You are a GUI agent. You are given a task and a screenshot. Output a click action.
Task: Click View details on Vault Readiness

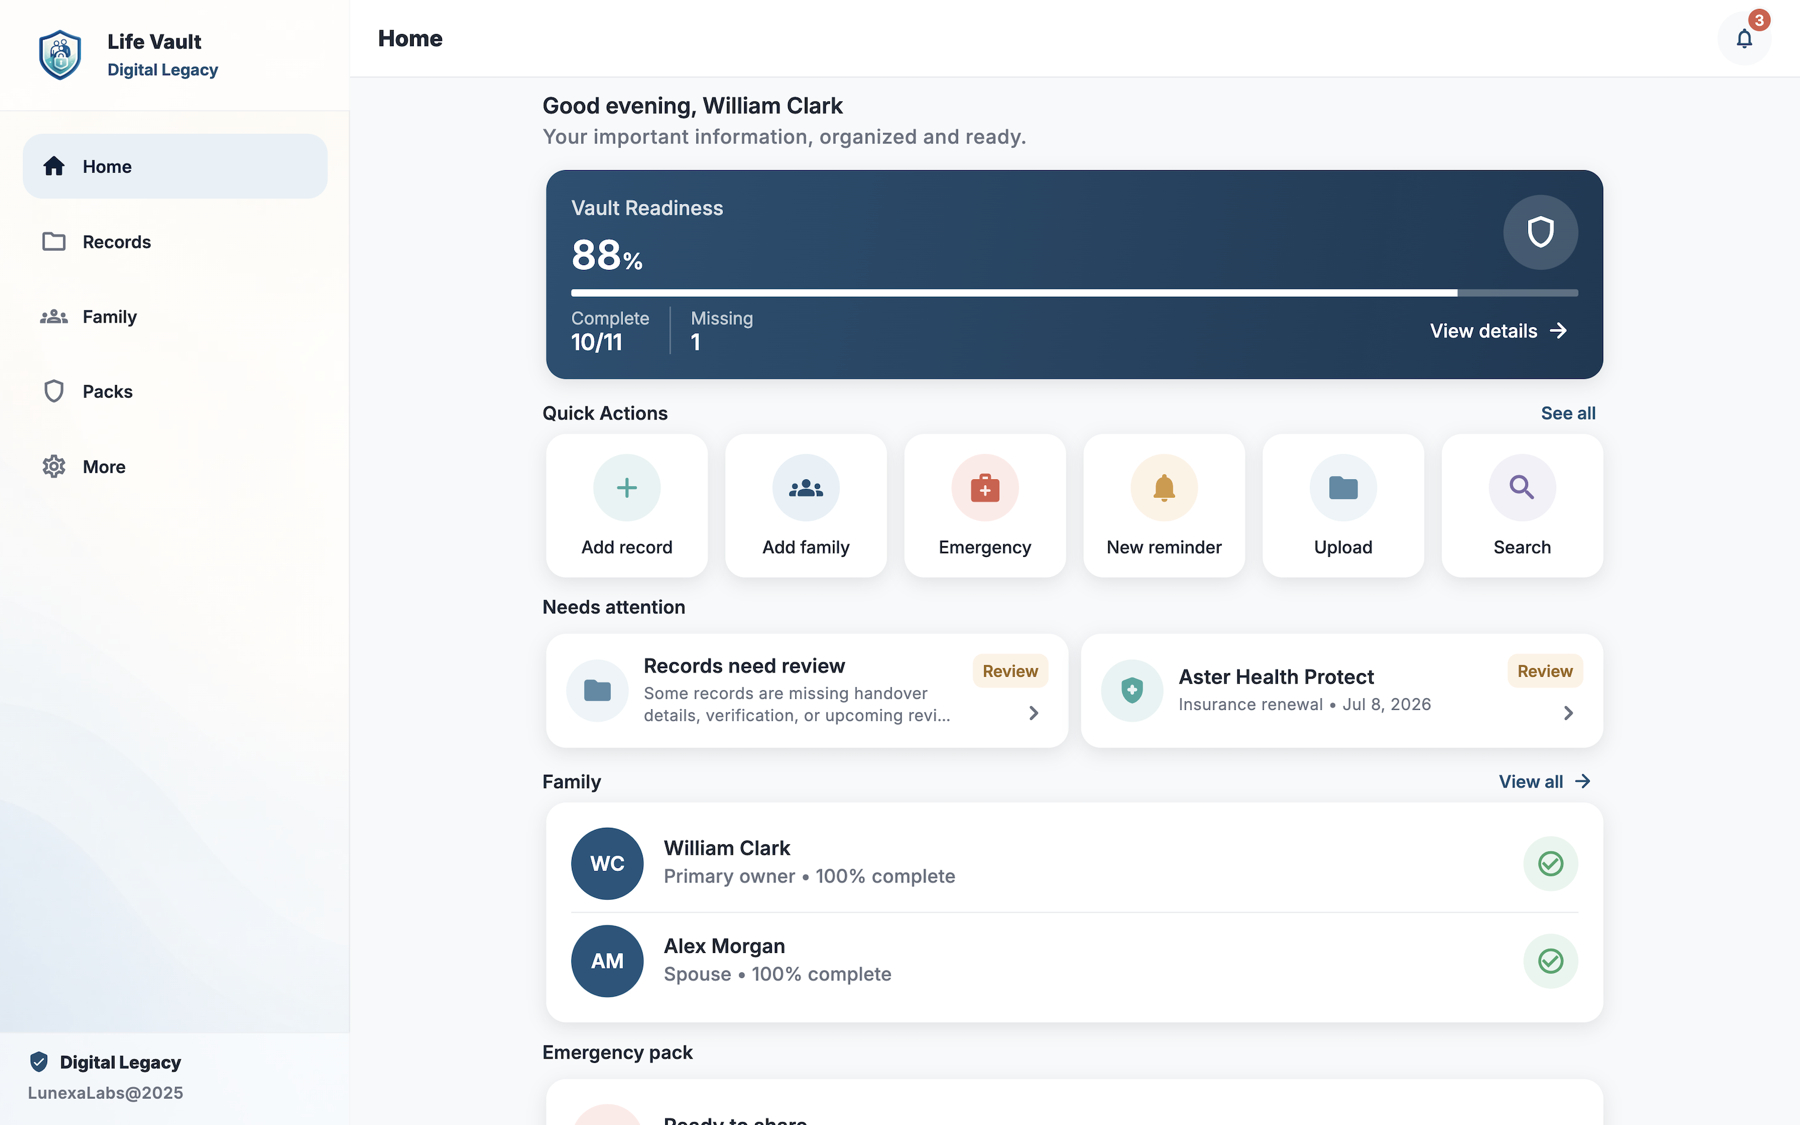click(x=1498, y=331)
